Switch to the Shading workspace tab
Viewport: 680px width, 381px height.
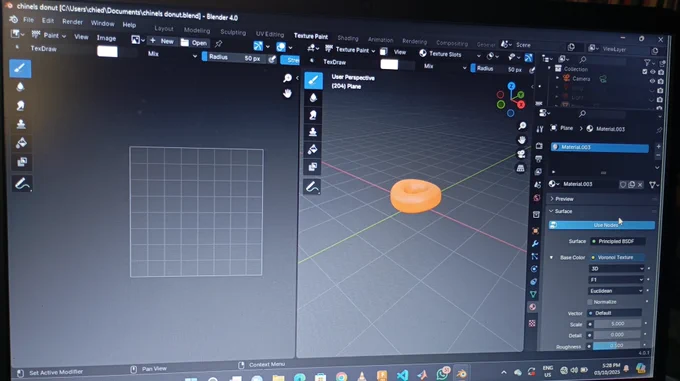click(x=348, y=38)
